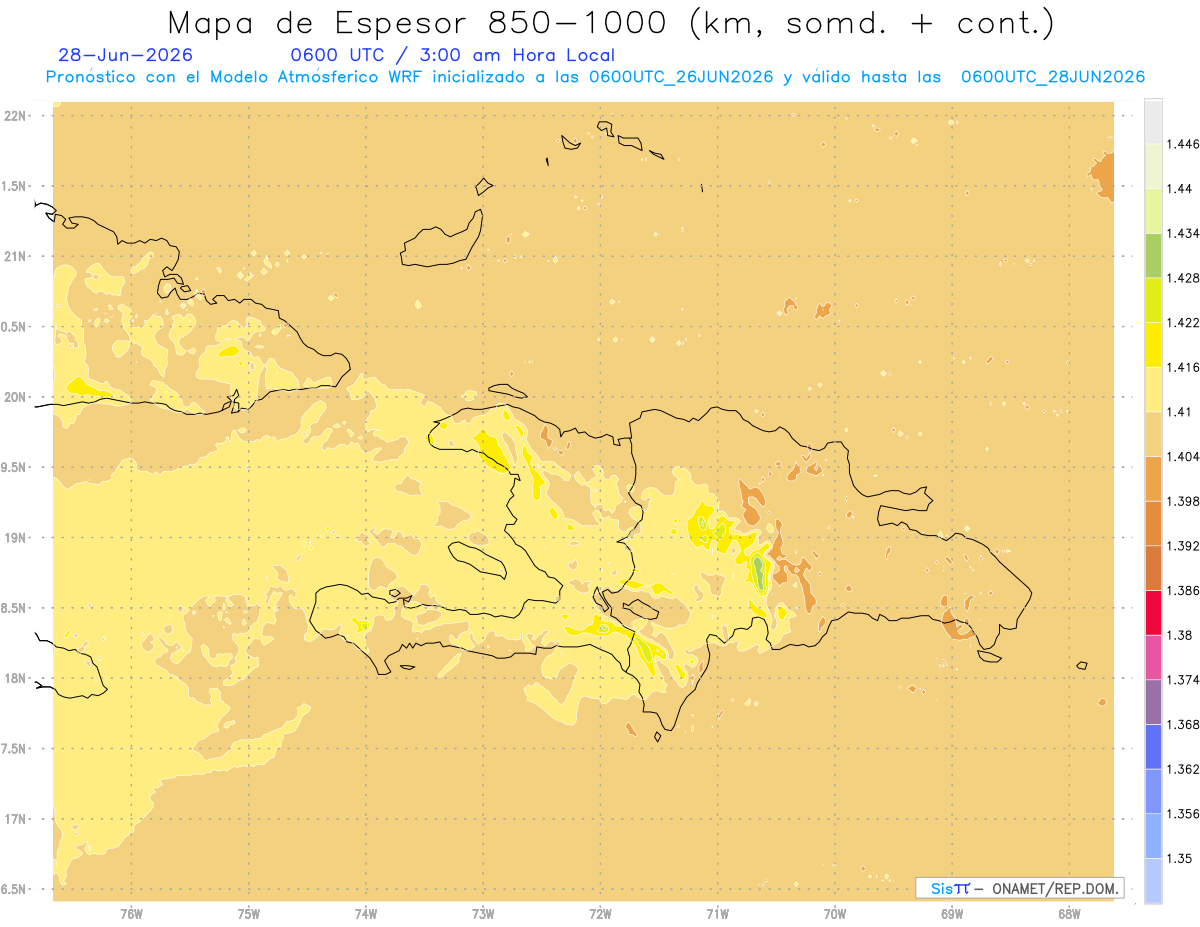Click the purple swatch between 1.374 and 1.368
Viewport: 1200px width, 927px height.
click(x=1153, y=702)
